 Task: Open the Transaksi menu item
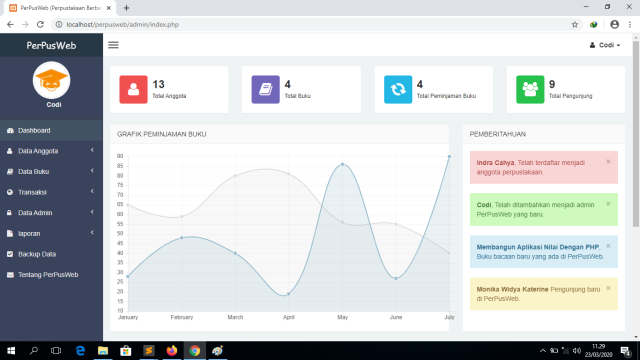[51, 192]
